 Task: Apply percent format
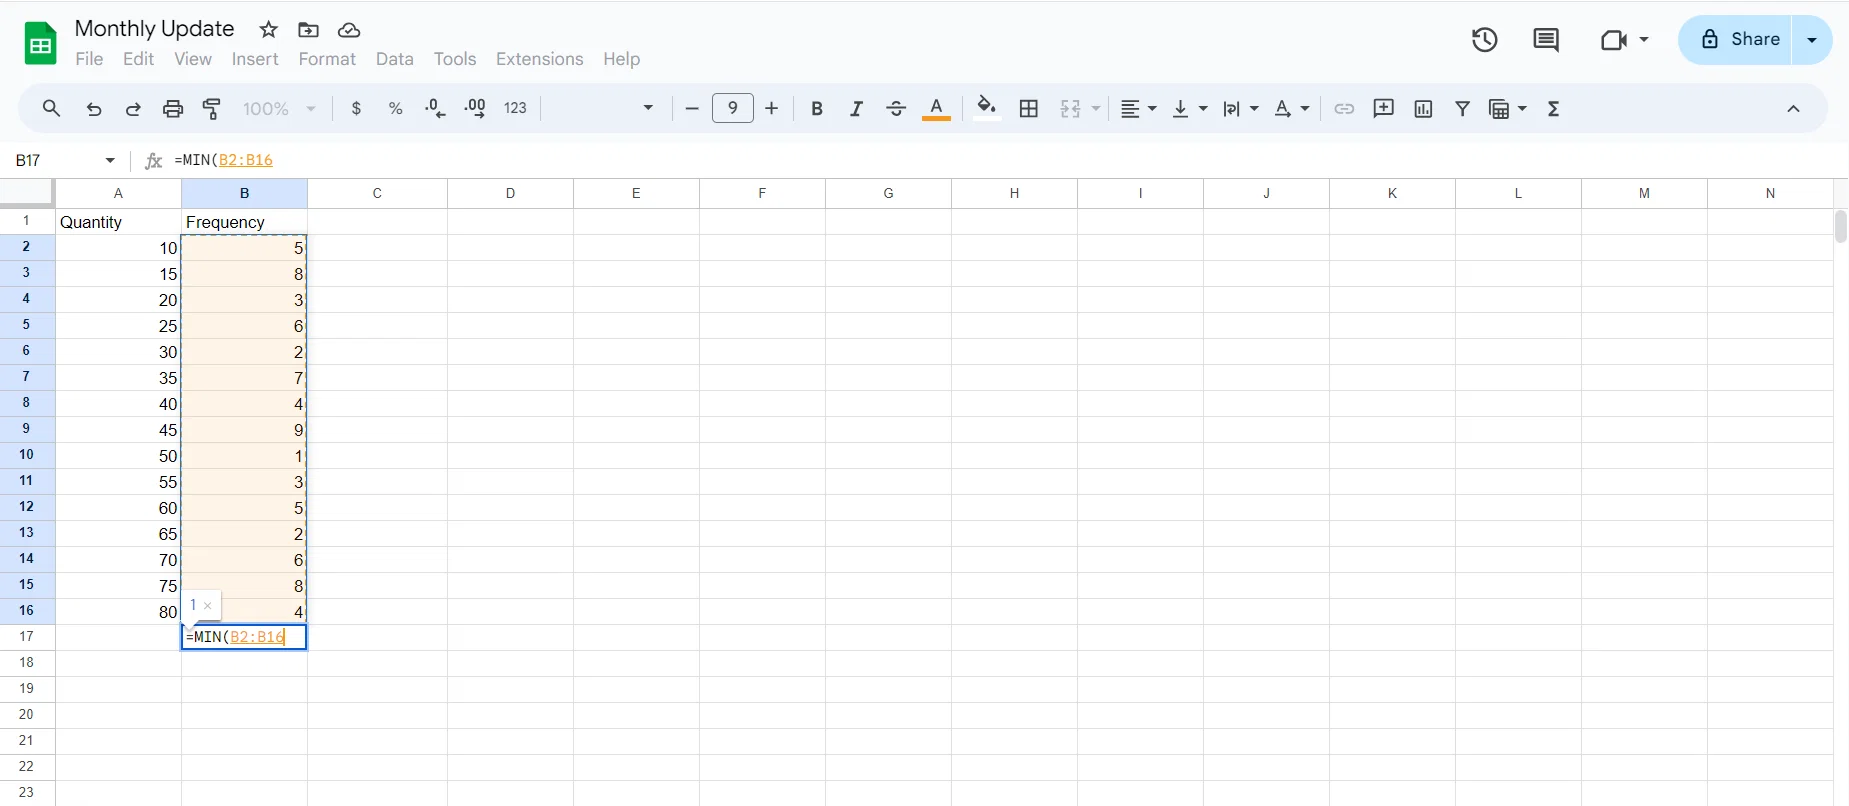click(396, 109)
